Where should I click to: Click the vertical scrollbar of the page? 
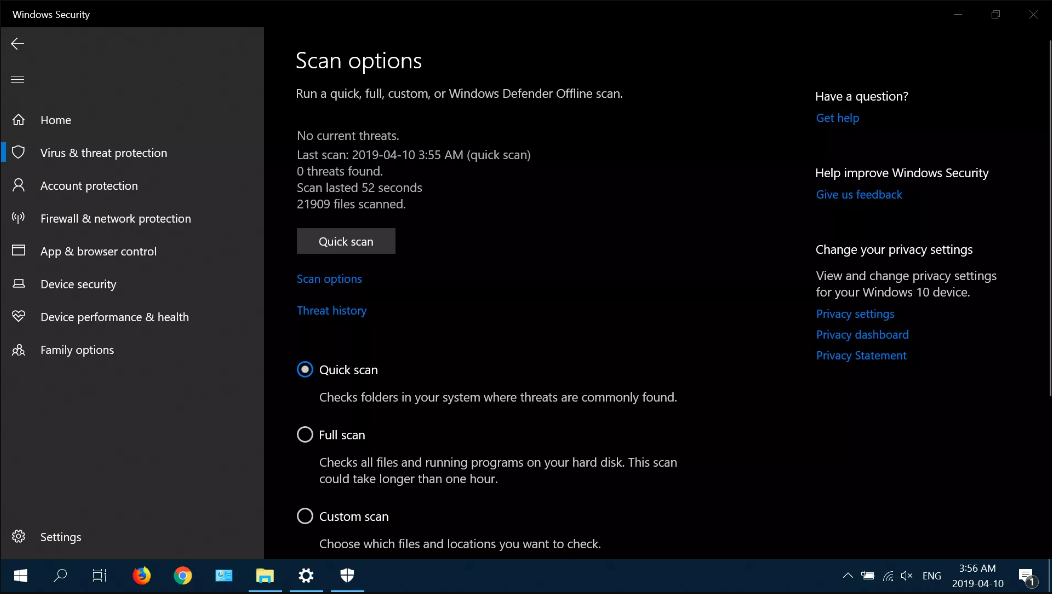pyautogui.click(x=1049, y=218)
